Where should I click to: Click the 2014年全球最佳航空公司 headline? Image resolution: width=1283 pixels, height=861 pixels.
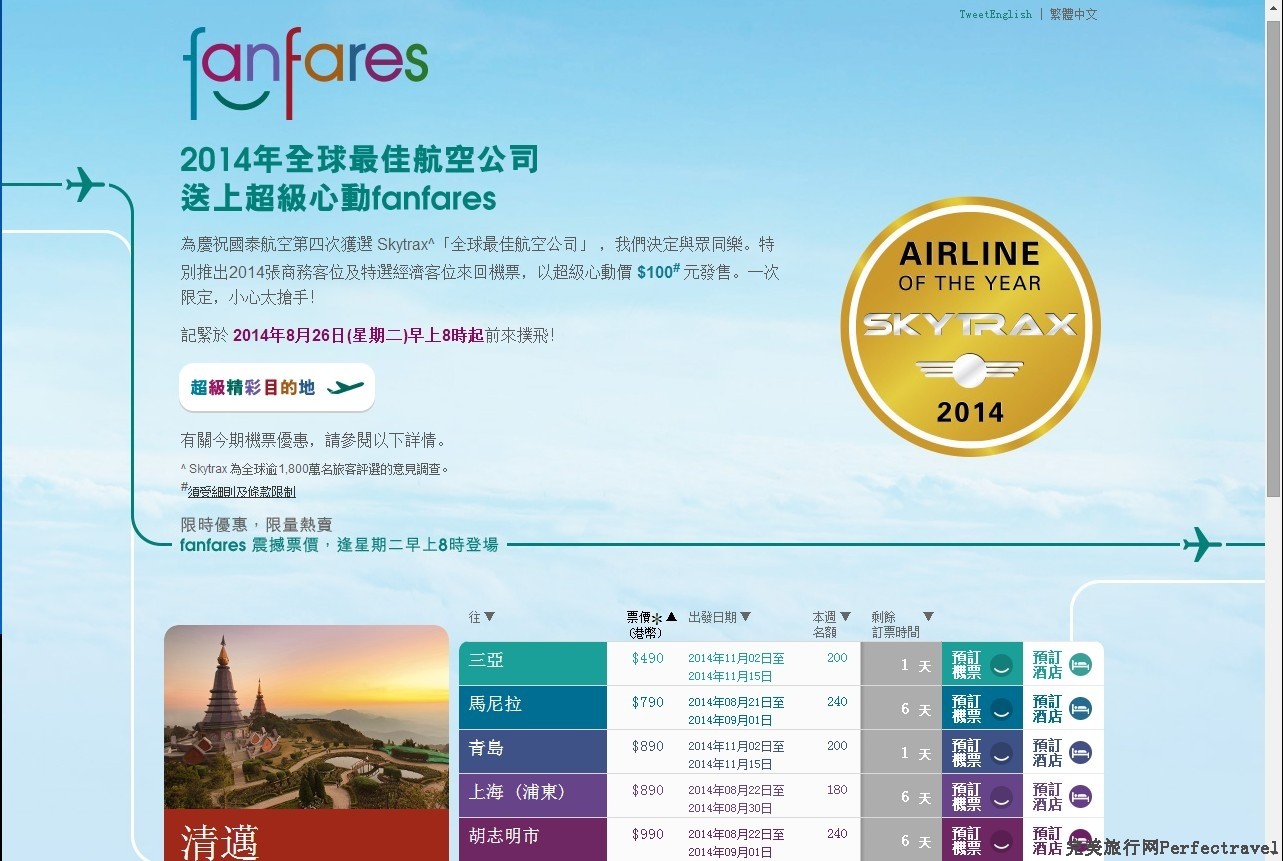click(359, 159)
